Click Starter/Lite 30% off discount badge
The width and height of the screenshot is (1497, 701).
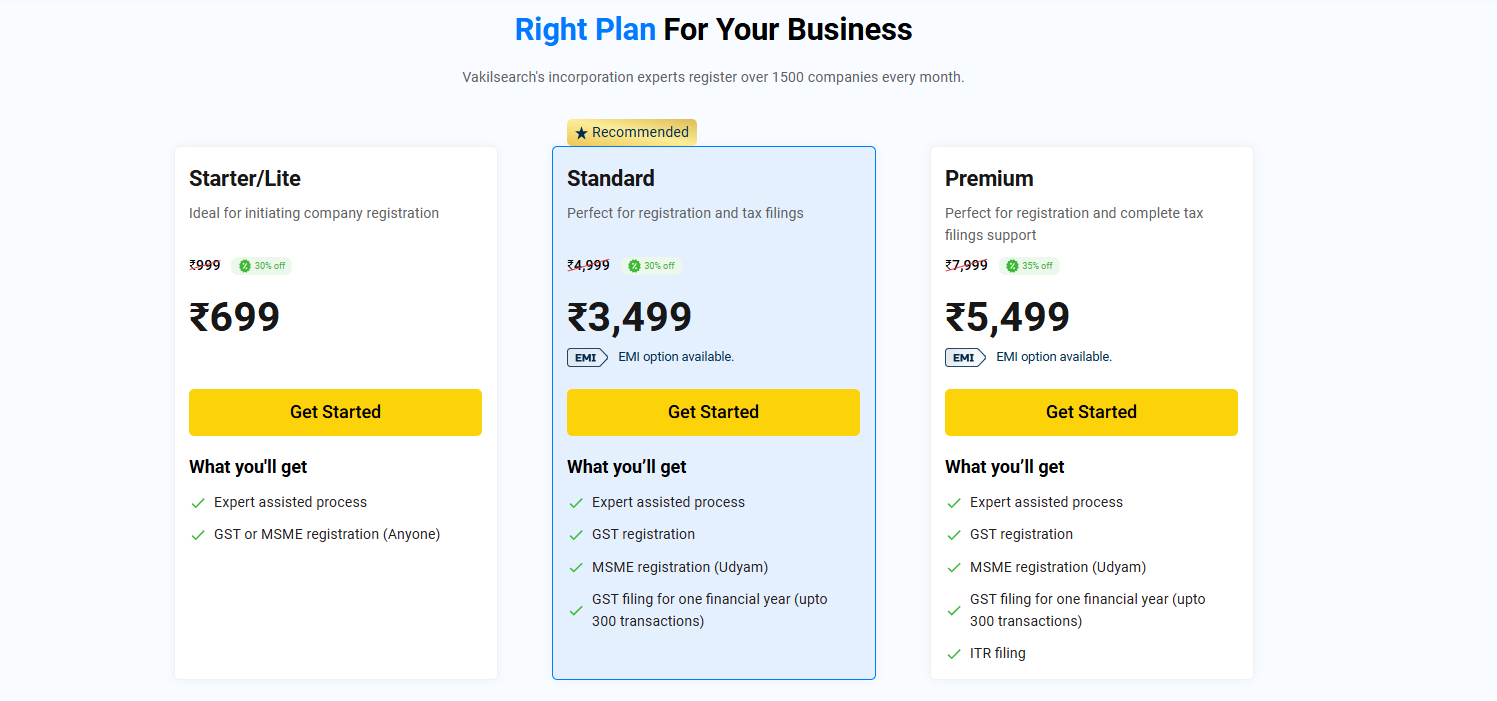(x=262, y=266)
